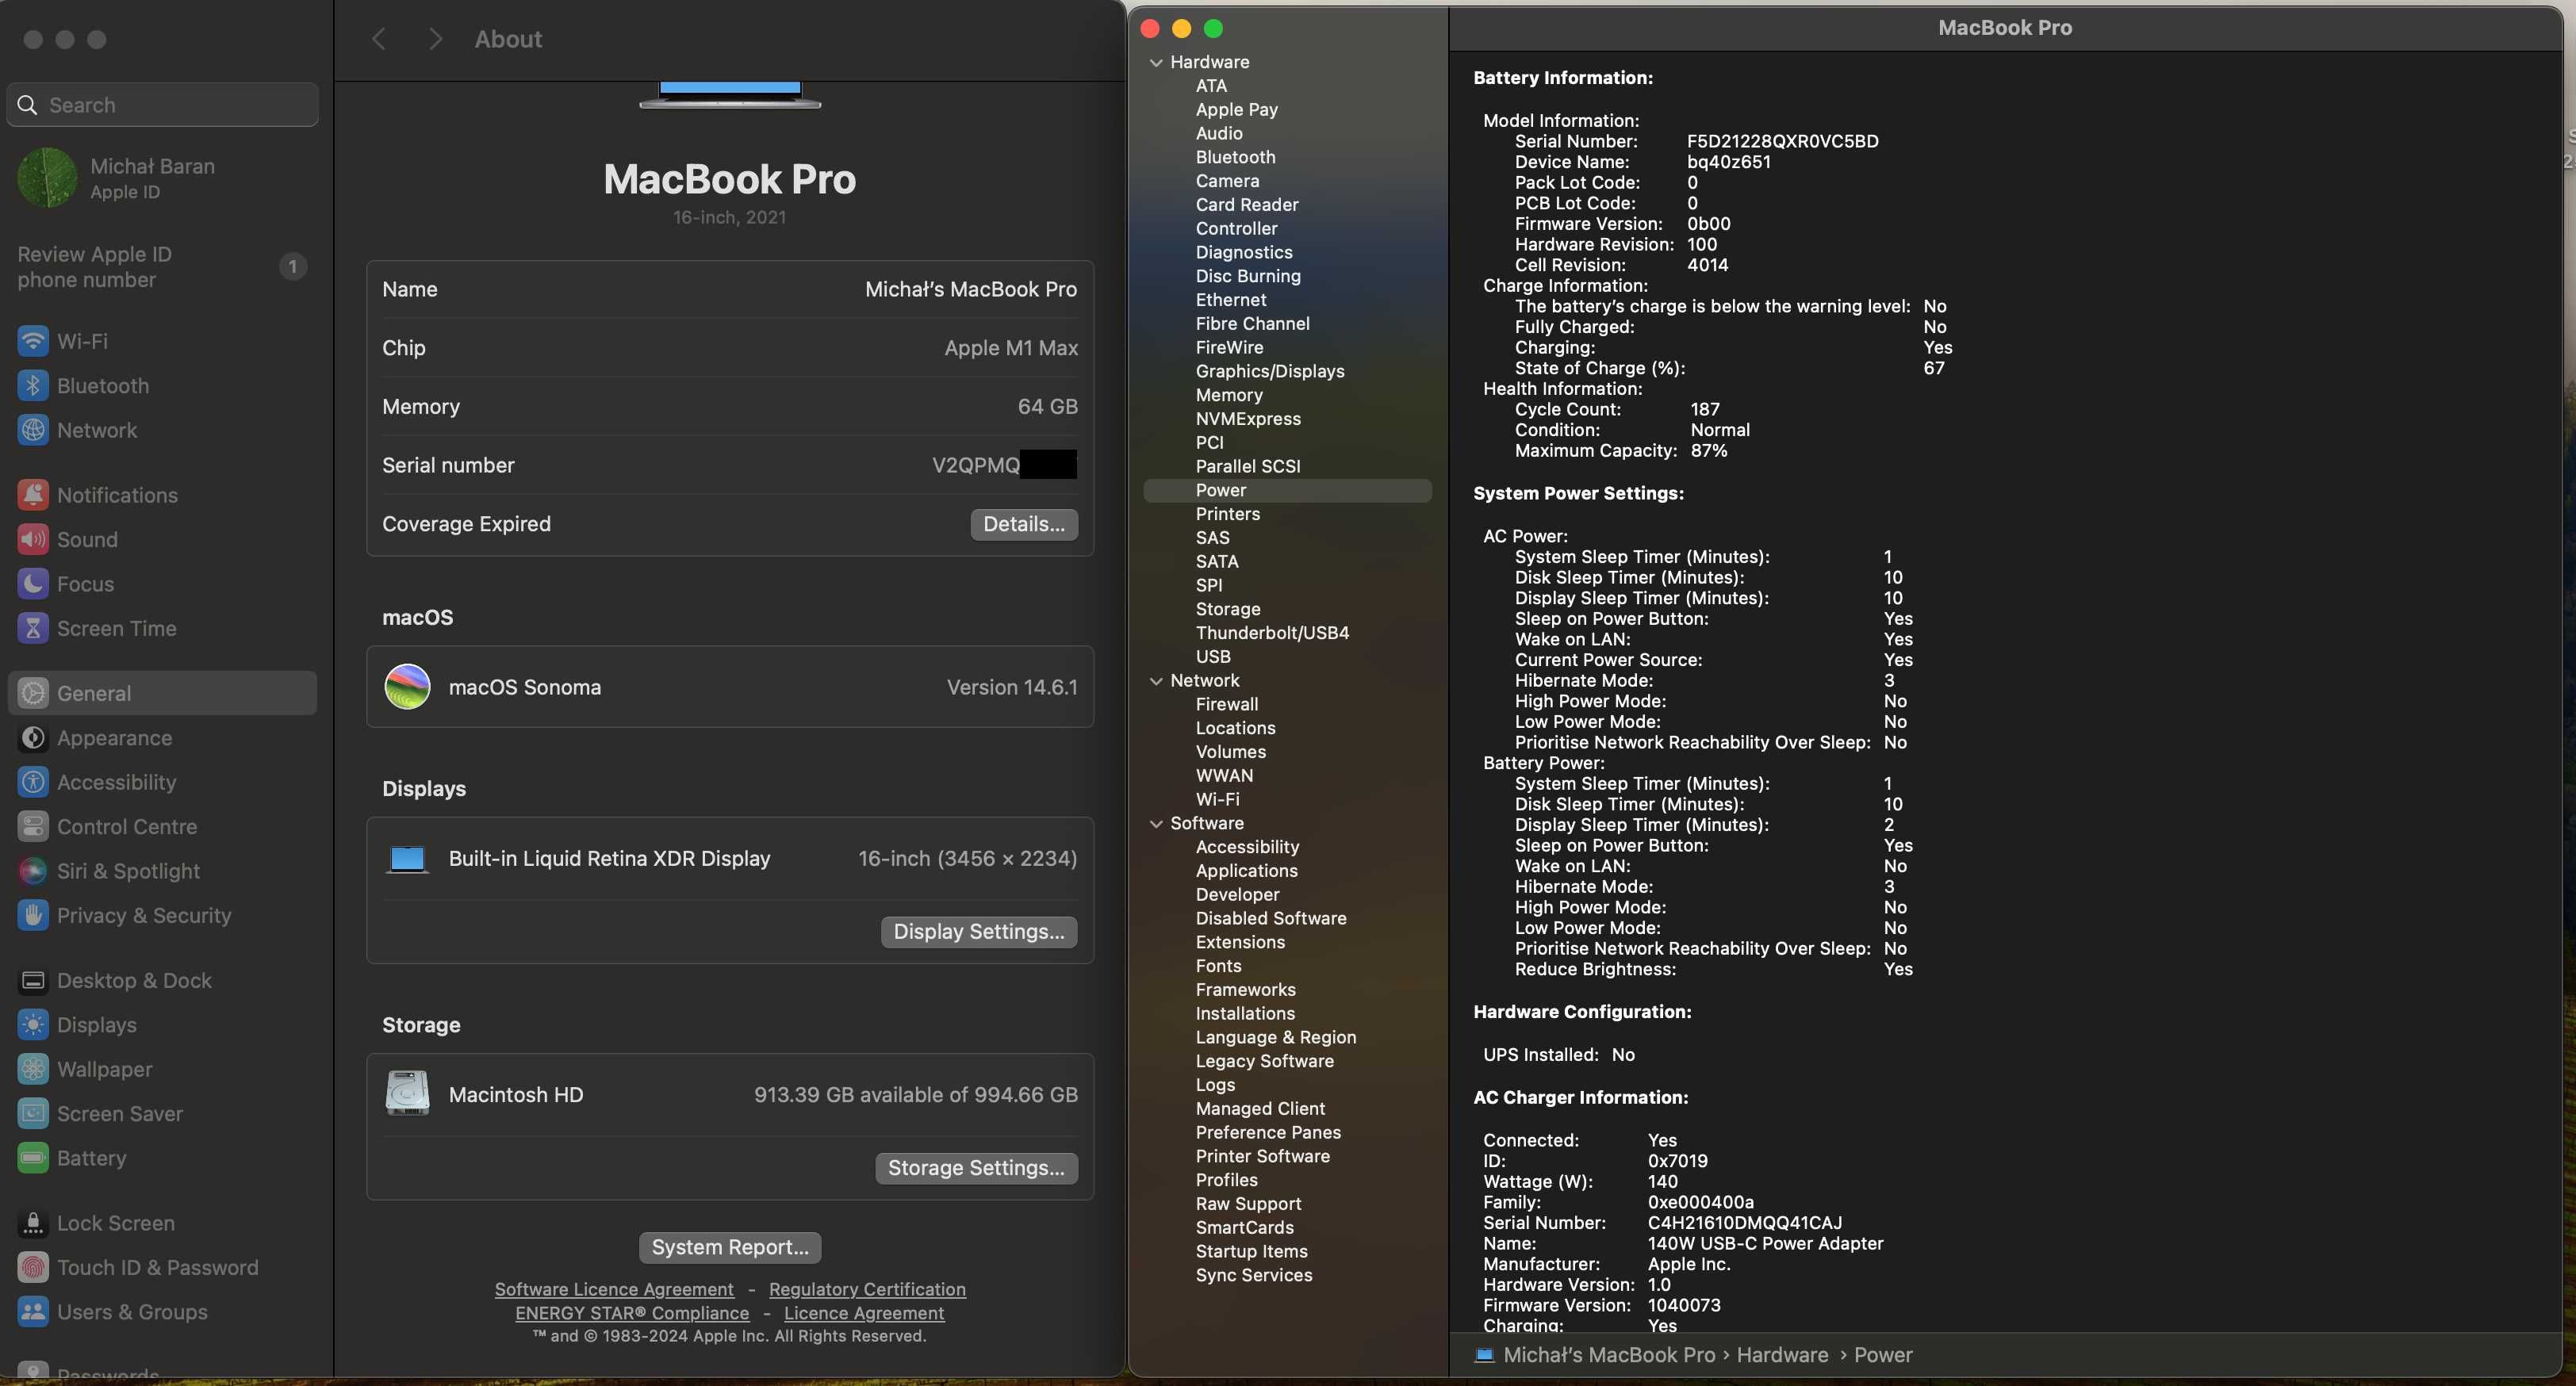Select Graphics/Displays in the Hardware list
The width and height of the screenshot is (2576, 1386).
click(x=1269, y=371)
